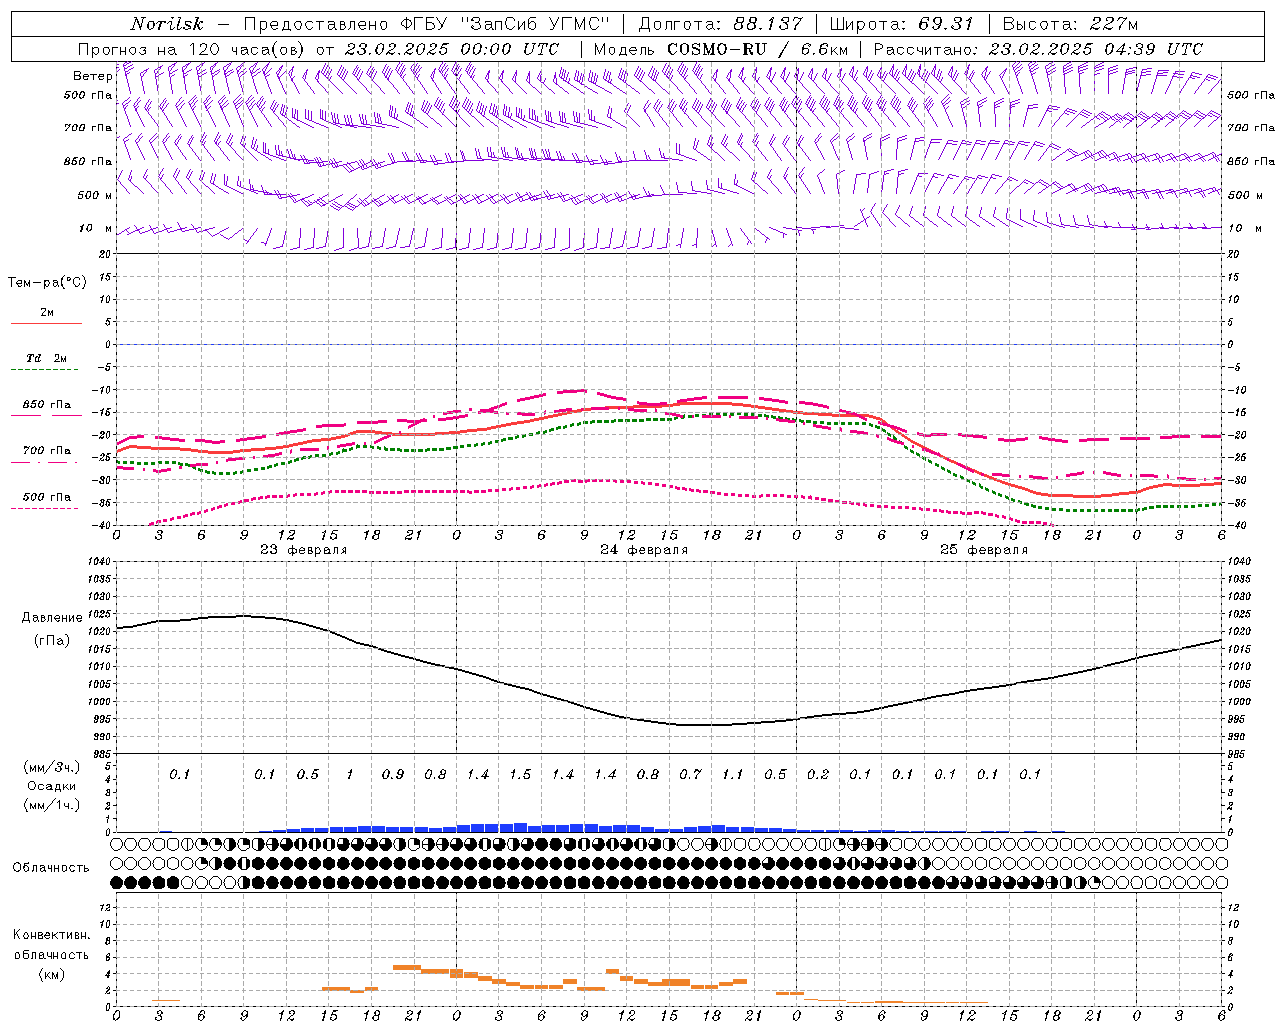Click the 'Высота: 227м' header field
The image size is (1280, 1024).
pos(1070,24)
